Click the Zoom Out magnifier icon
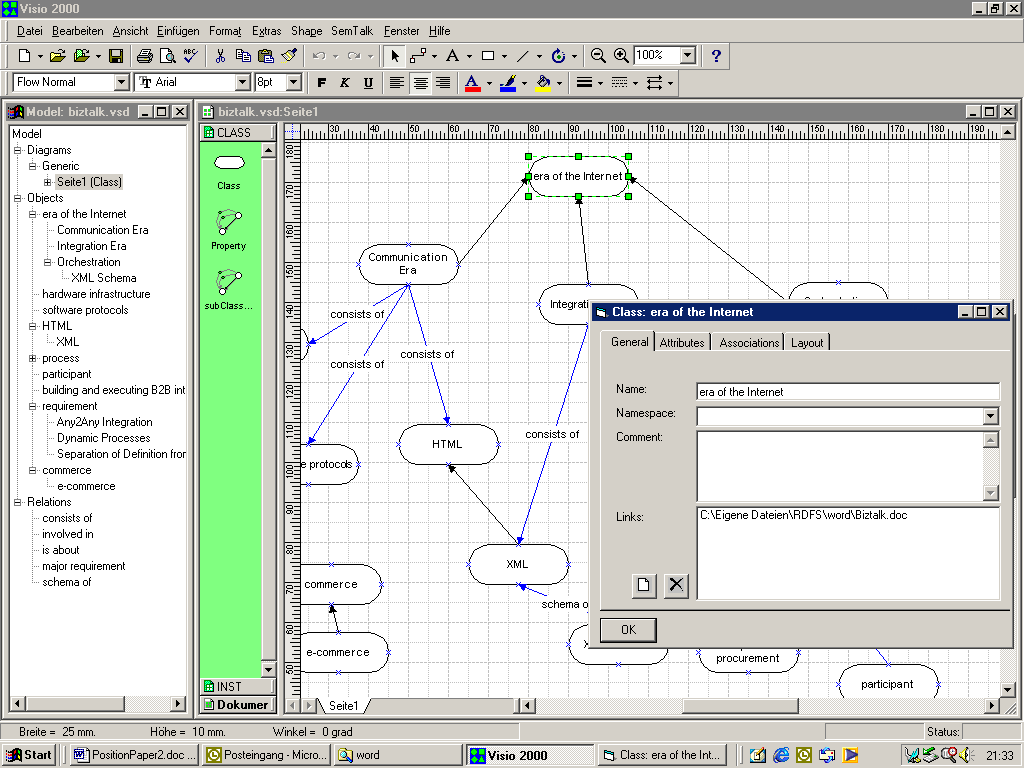1024x768 pixels. pyautogui.click(x=599, y=56)
